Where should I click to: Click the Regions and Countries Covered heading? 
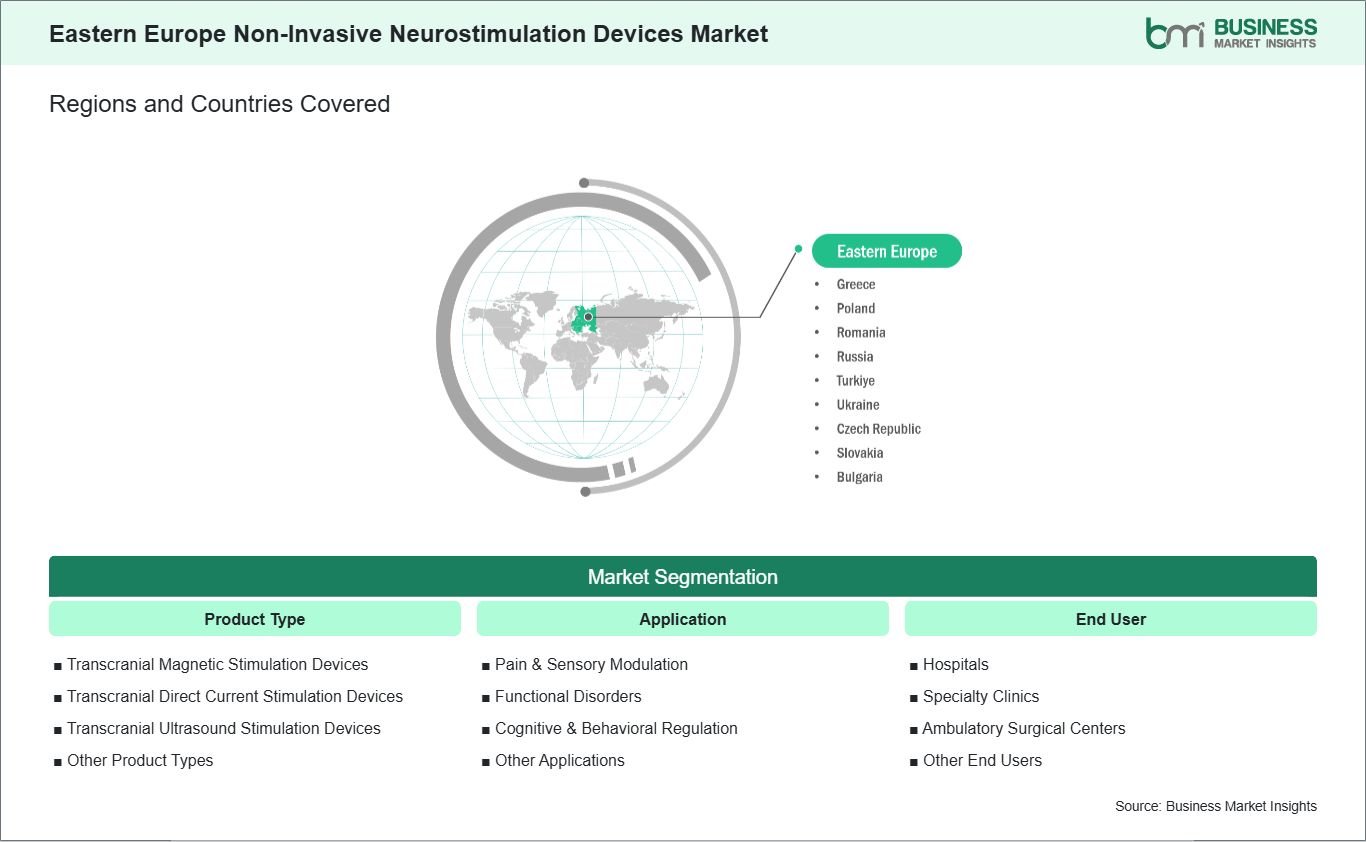coord(219,103)
